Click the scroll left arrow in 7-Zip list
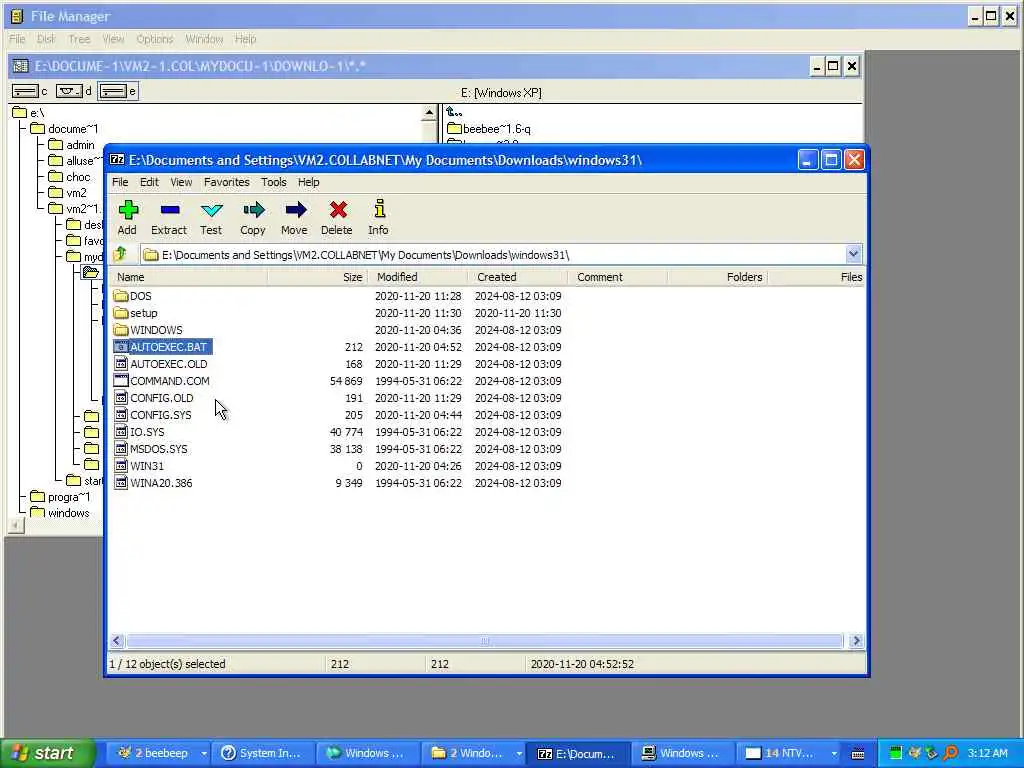 coord(117,641)
